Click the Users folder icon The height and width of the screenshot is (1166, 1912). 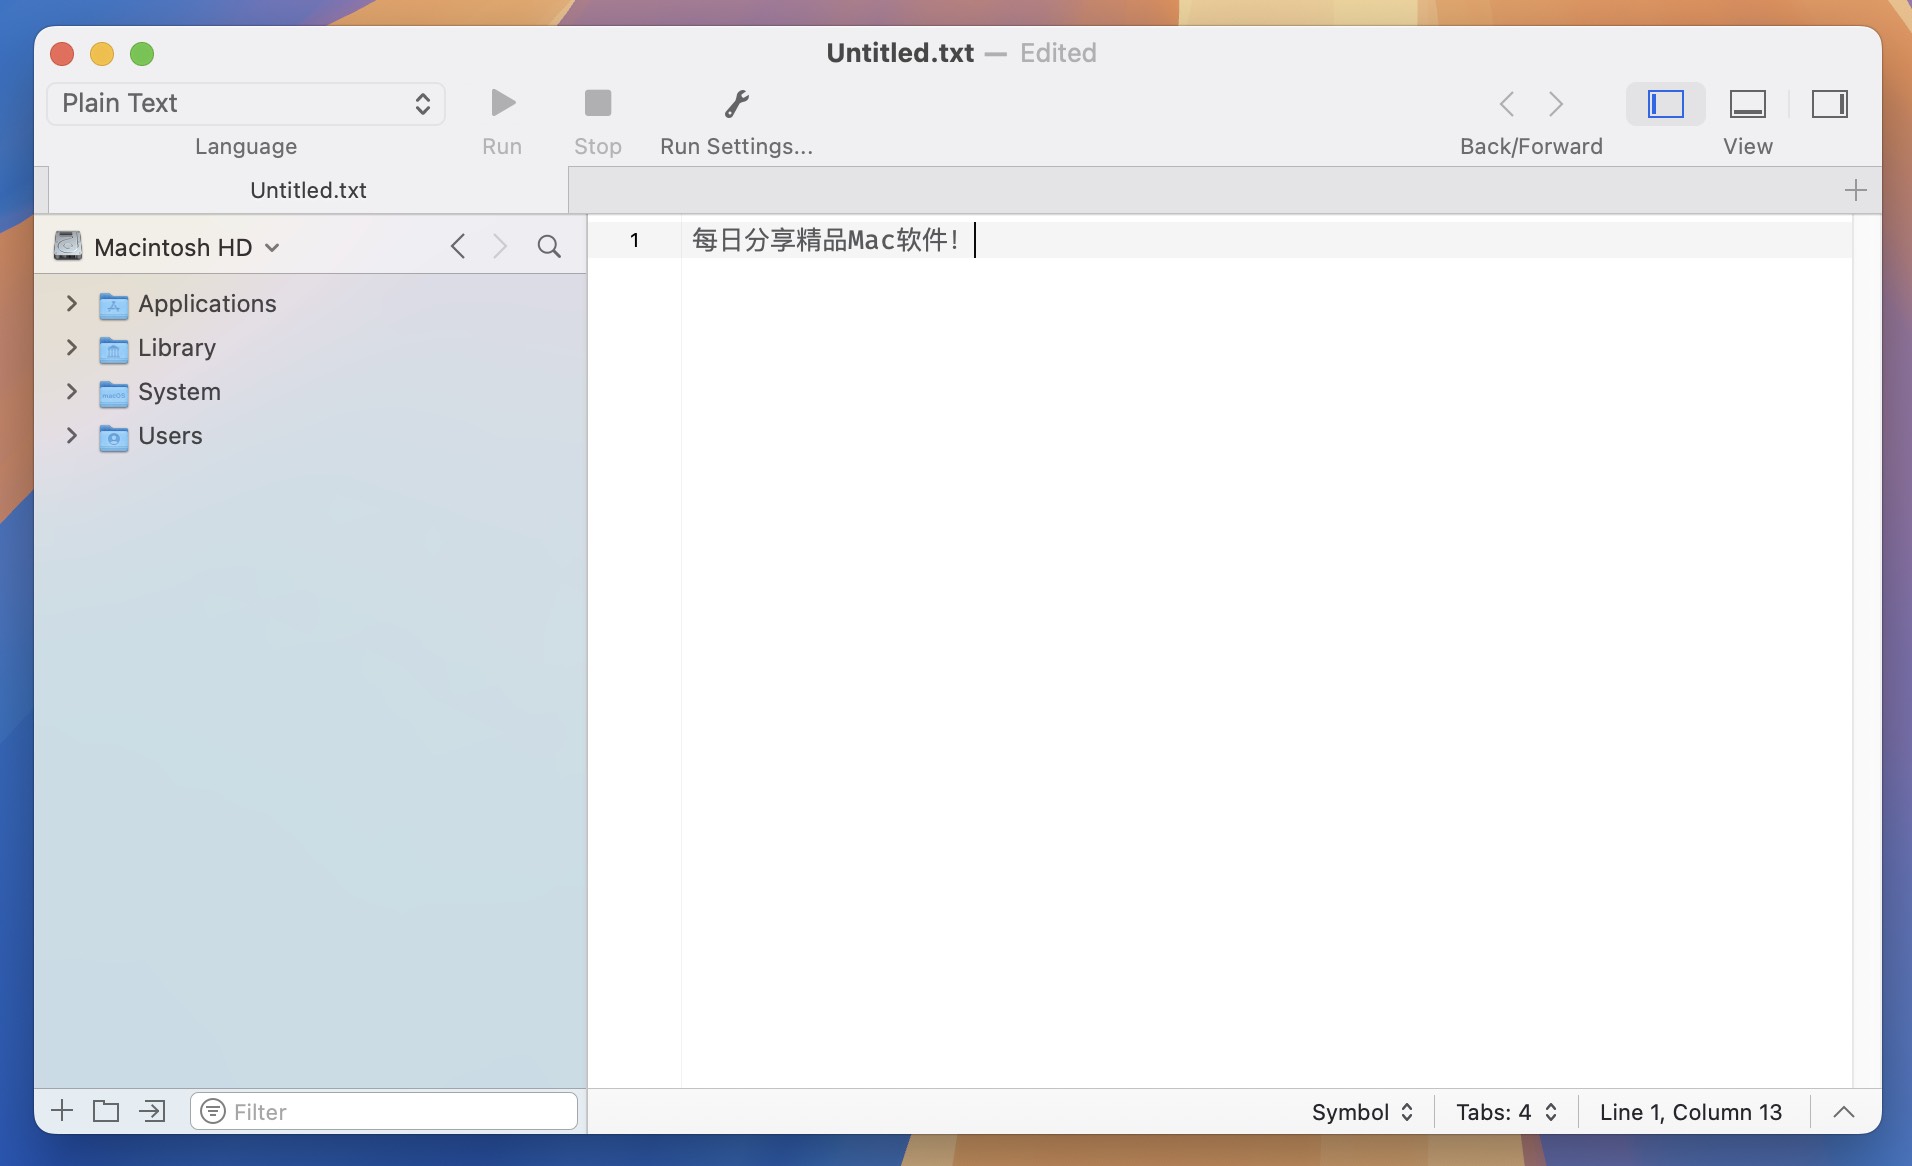[114, 437]
